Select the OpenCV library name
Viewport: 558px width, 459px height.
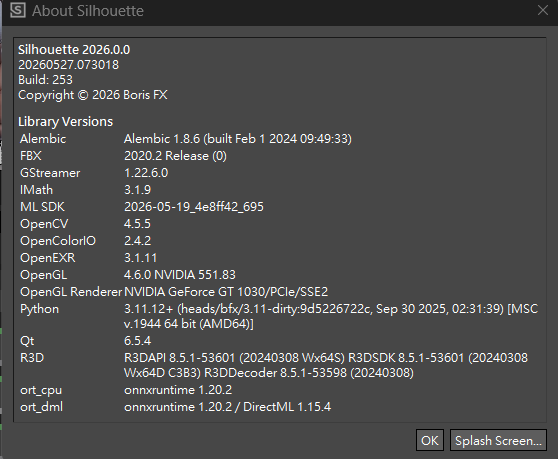44,224
